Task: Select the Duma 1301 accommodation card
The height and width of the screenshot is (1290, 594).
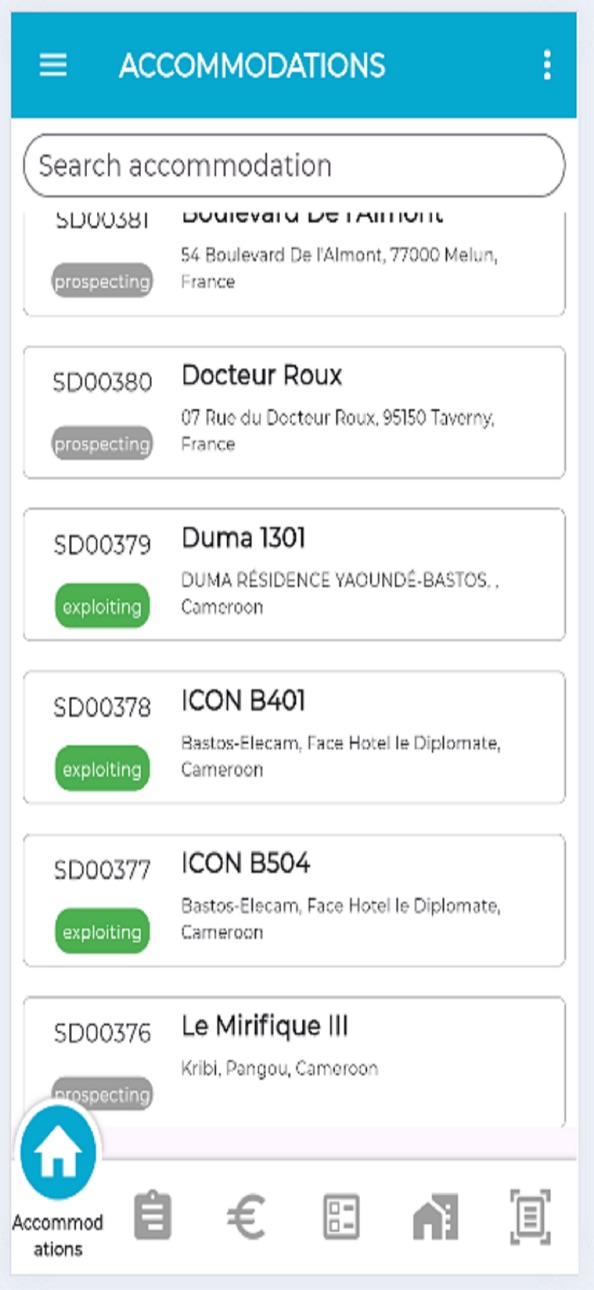Action: pos(294,574)
